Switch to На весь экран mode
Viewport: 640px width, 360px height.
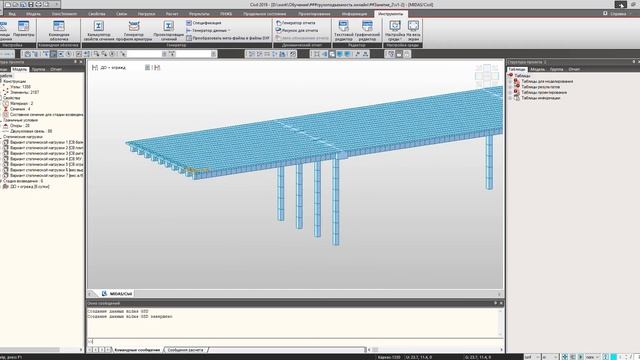pyautogui.click(x=413, y=31)
